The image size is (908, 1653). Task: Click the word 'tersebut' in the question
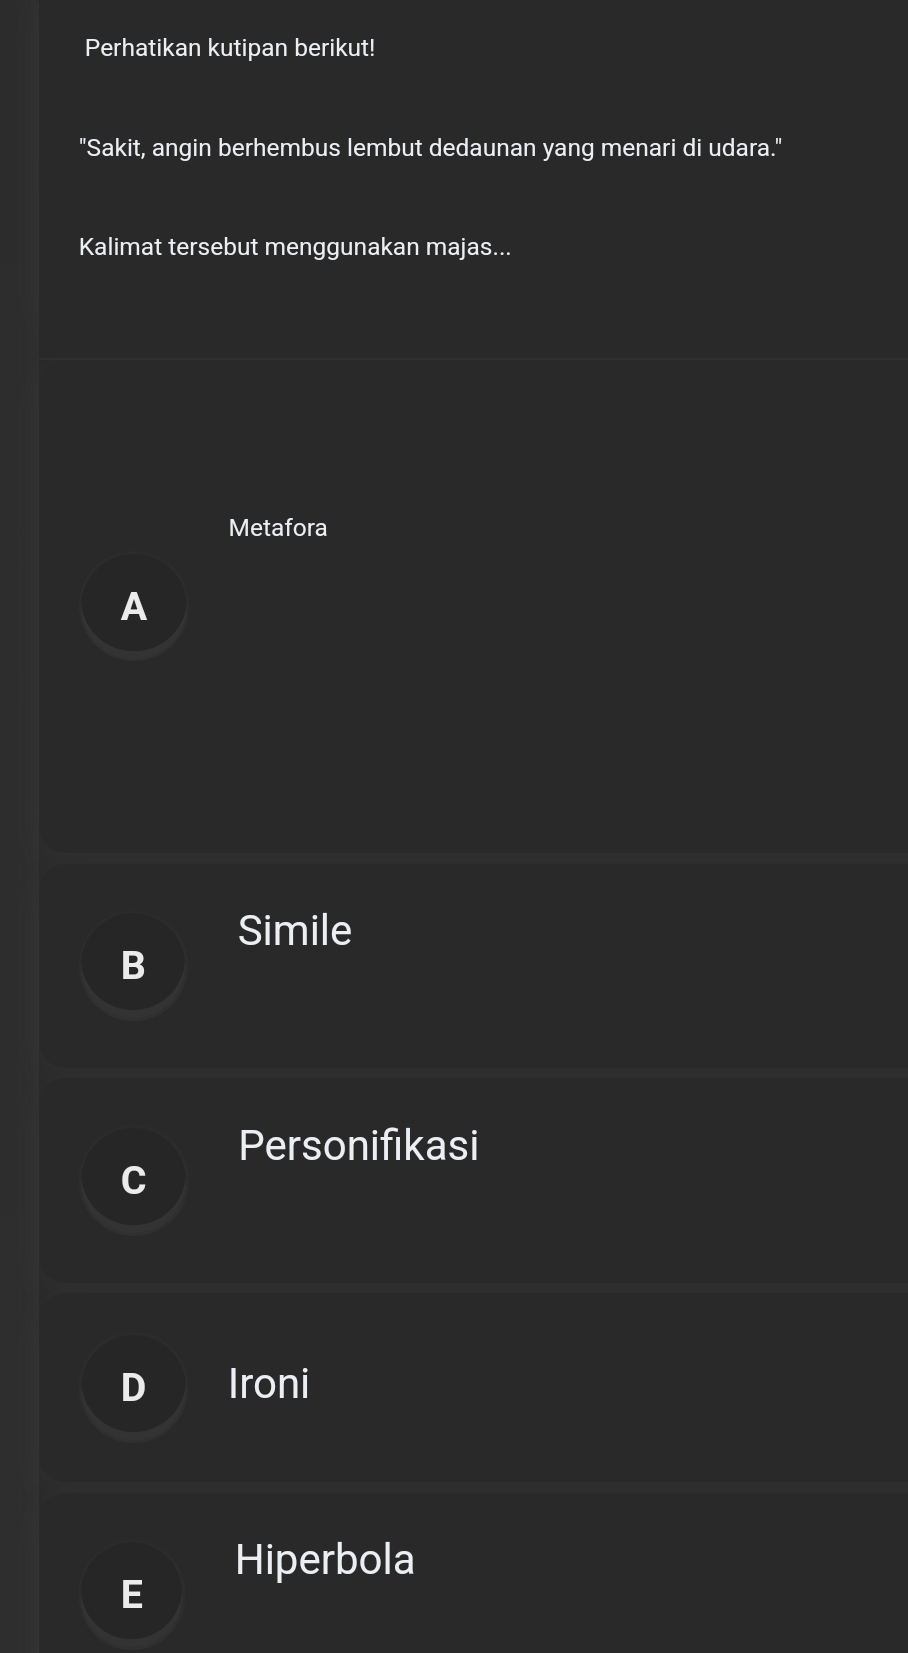pyautogui.click(x=213, y=247)
